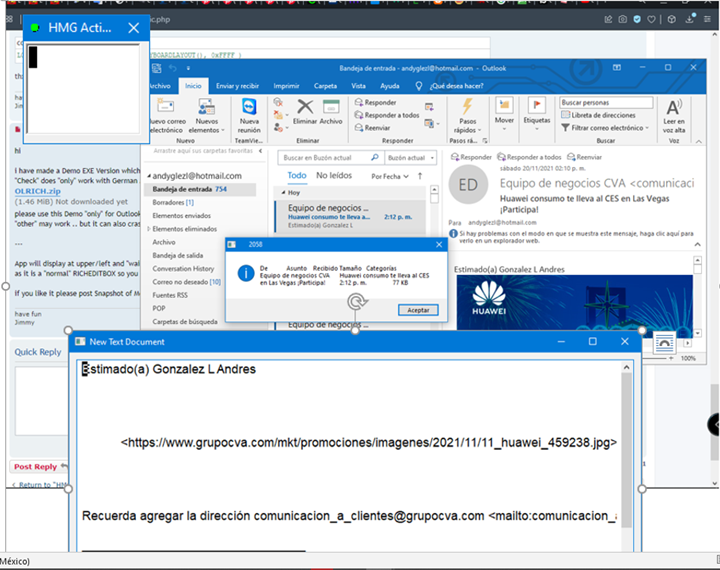This screenshot has width=720, height=570.
Task: Open Pasos rápidos lightning gallery
Action: click(x=467, y=116)
